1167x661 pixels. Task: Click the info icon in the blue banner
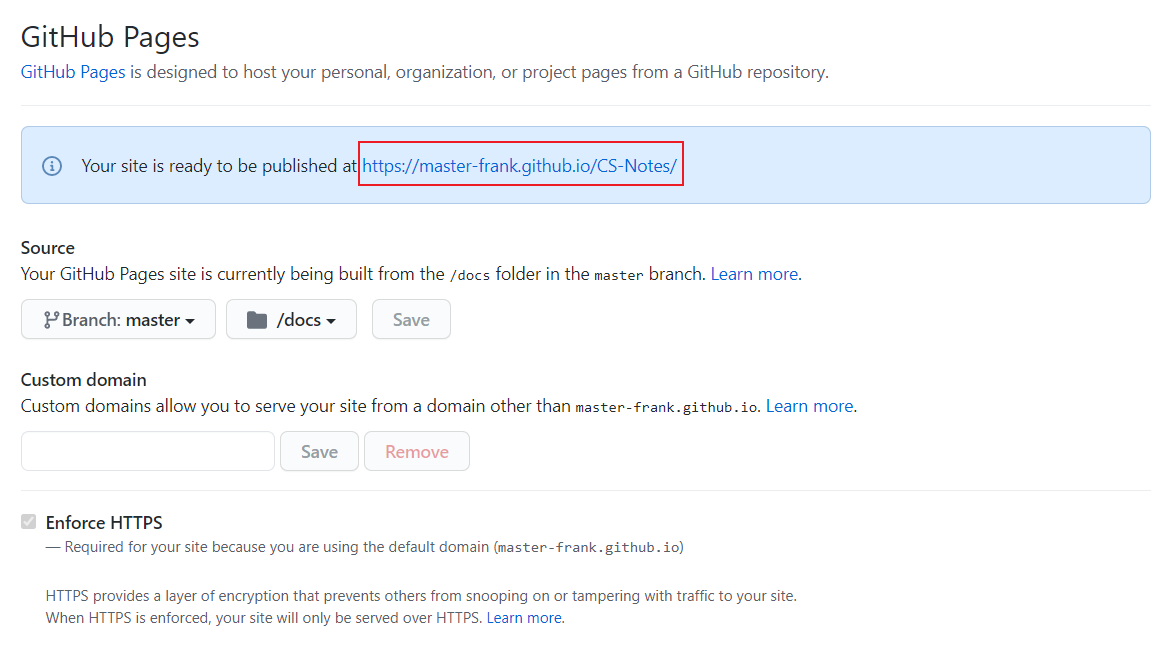[52, 166]
